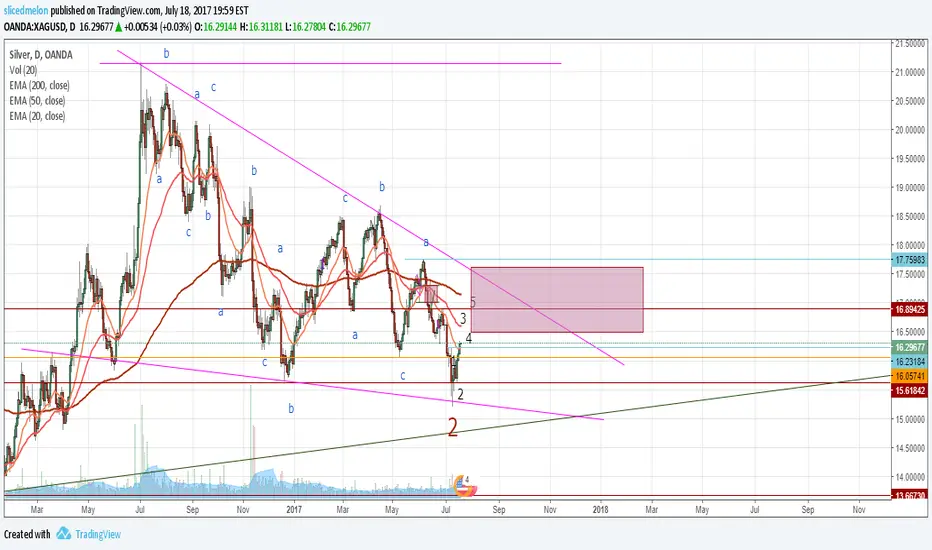This screenshot has height=550, width=932.
Task: Click the TradingView cloud logo icon
Action: (64, 533)
